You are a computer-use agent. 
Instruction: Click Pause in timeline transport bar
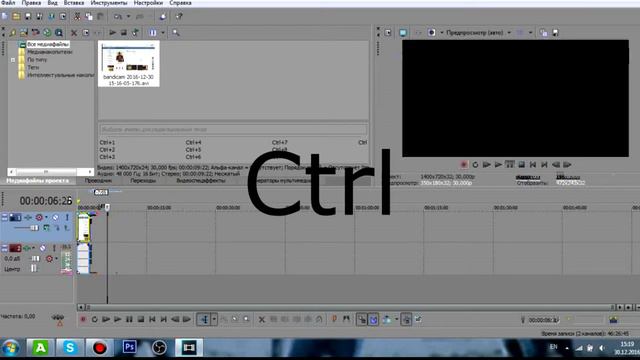click(129, 319)
